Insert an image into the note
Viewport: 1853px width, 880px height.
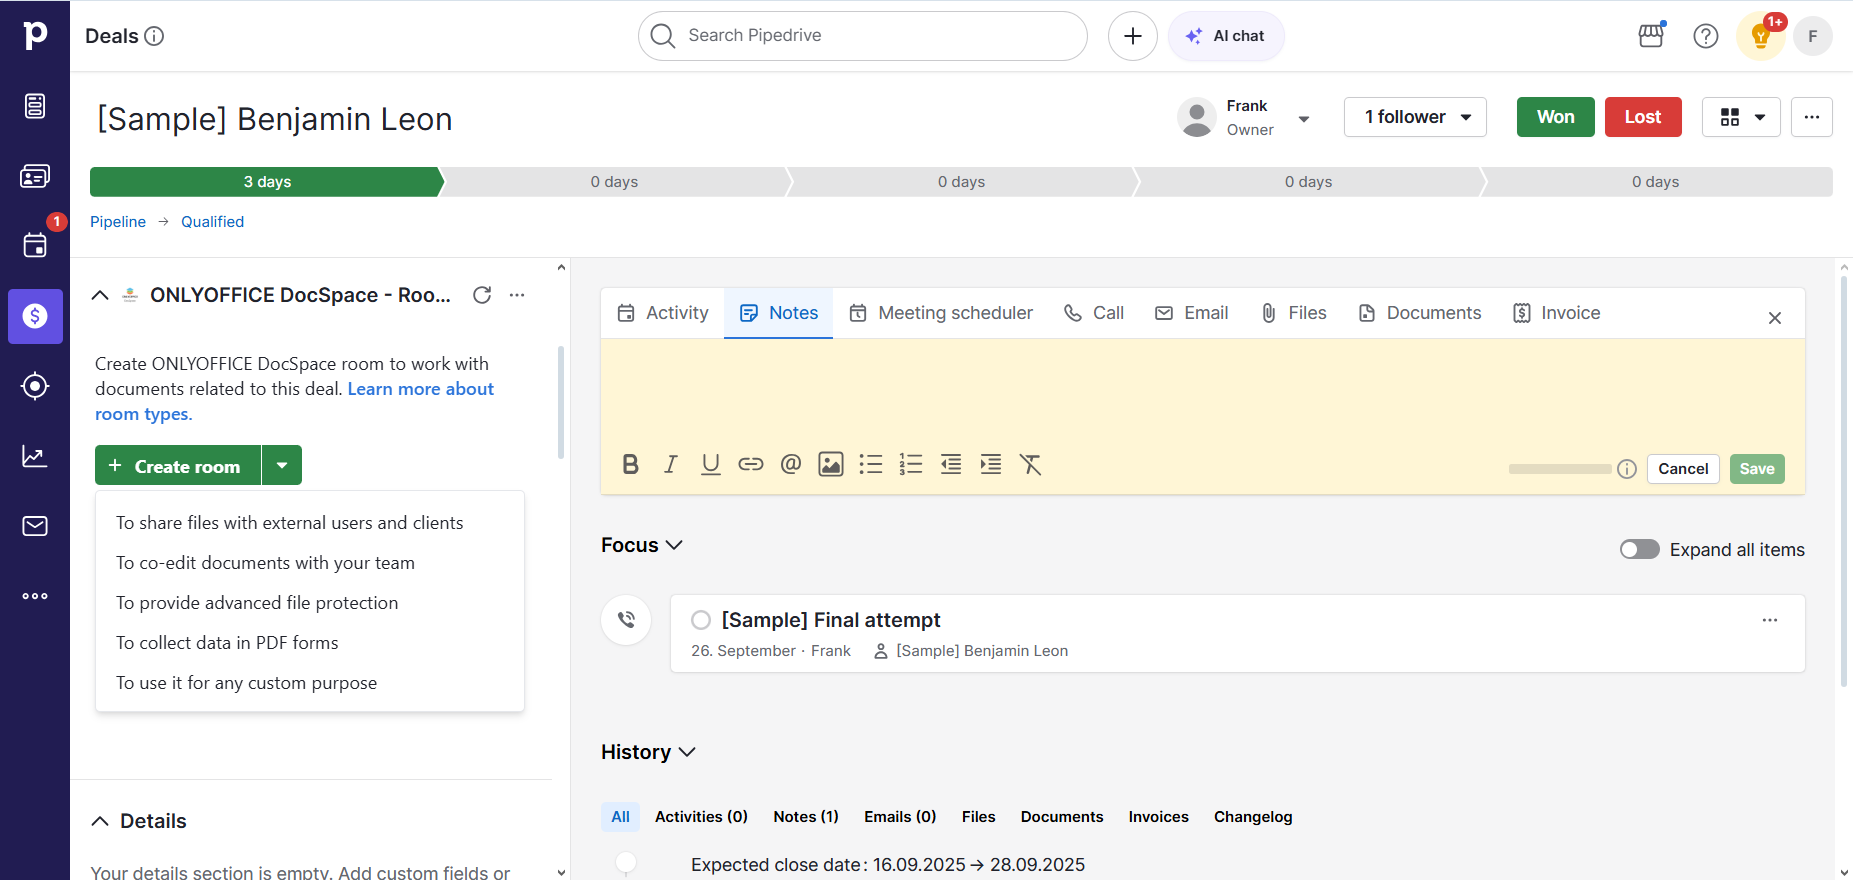coord(831,464)
